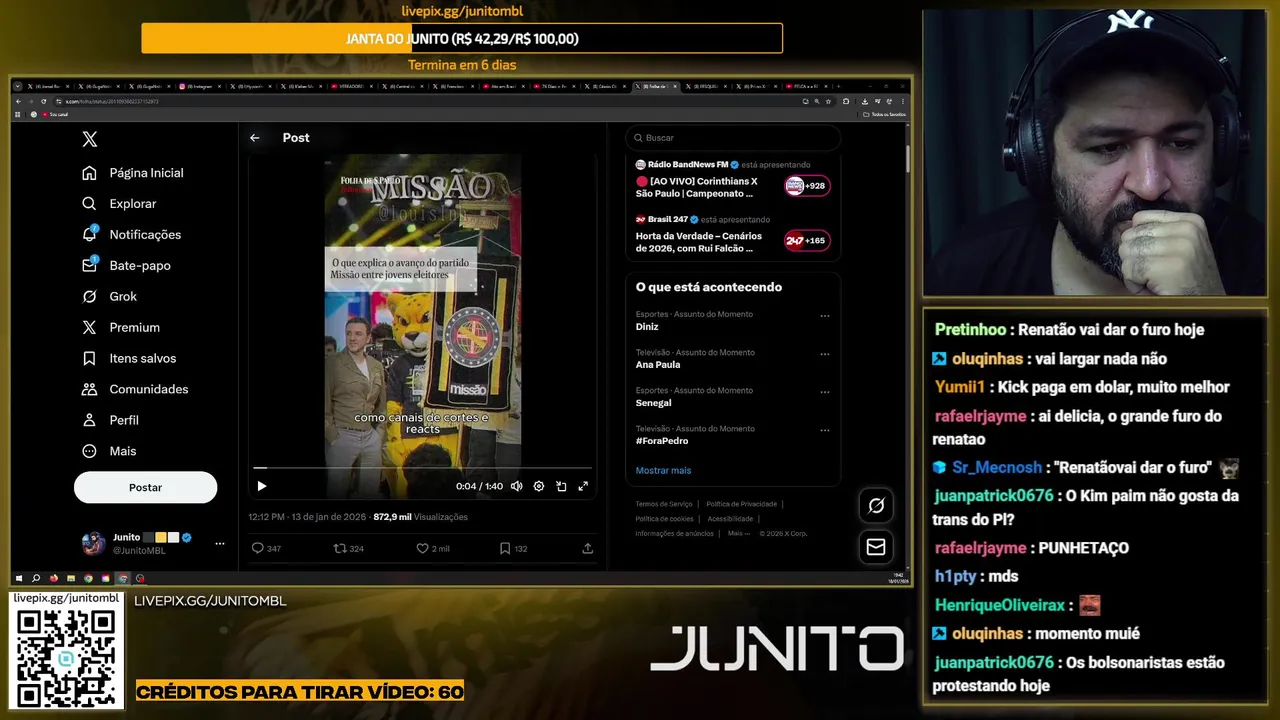1280x720 pixels.
Task: Click the X logo in the sidebar
Action: click(x=90, y=139)
